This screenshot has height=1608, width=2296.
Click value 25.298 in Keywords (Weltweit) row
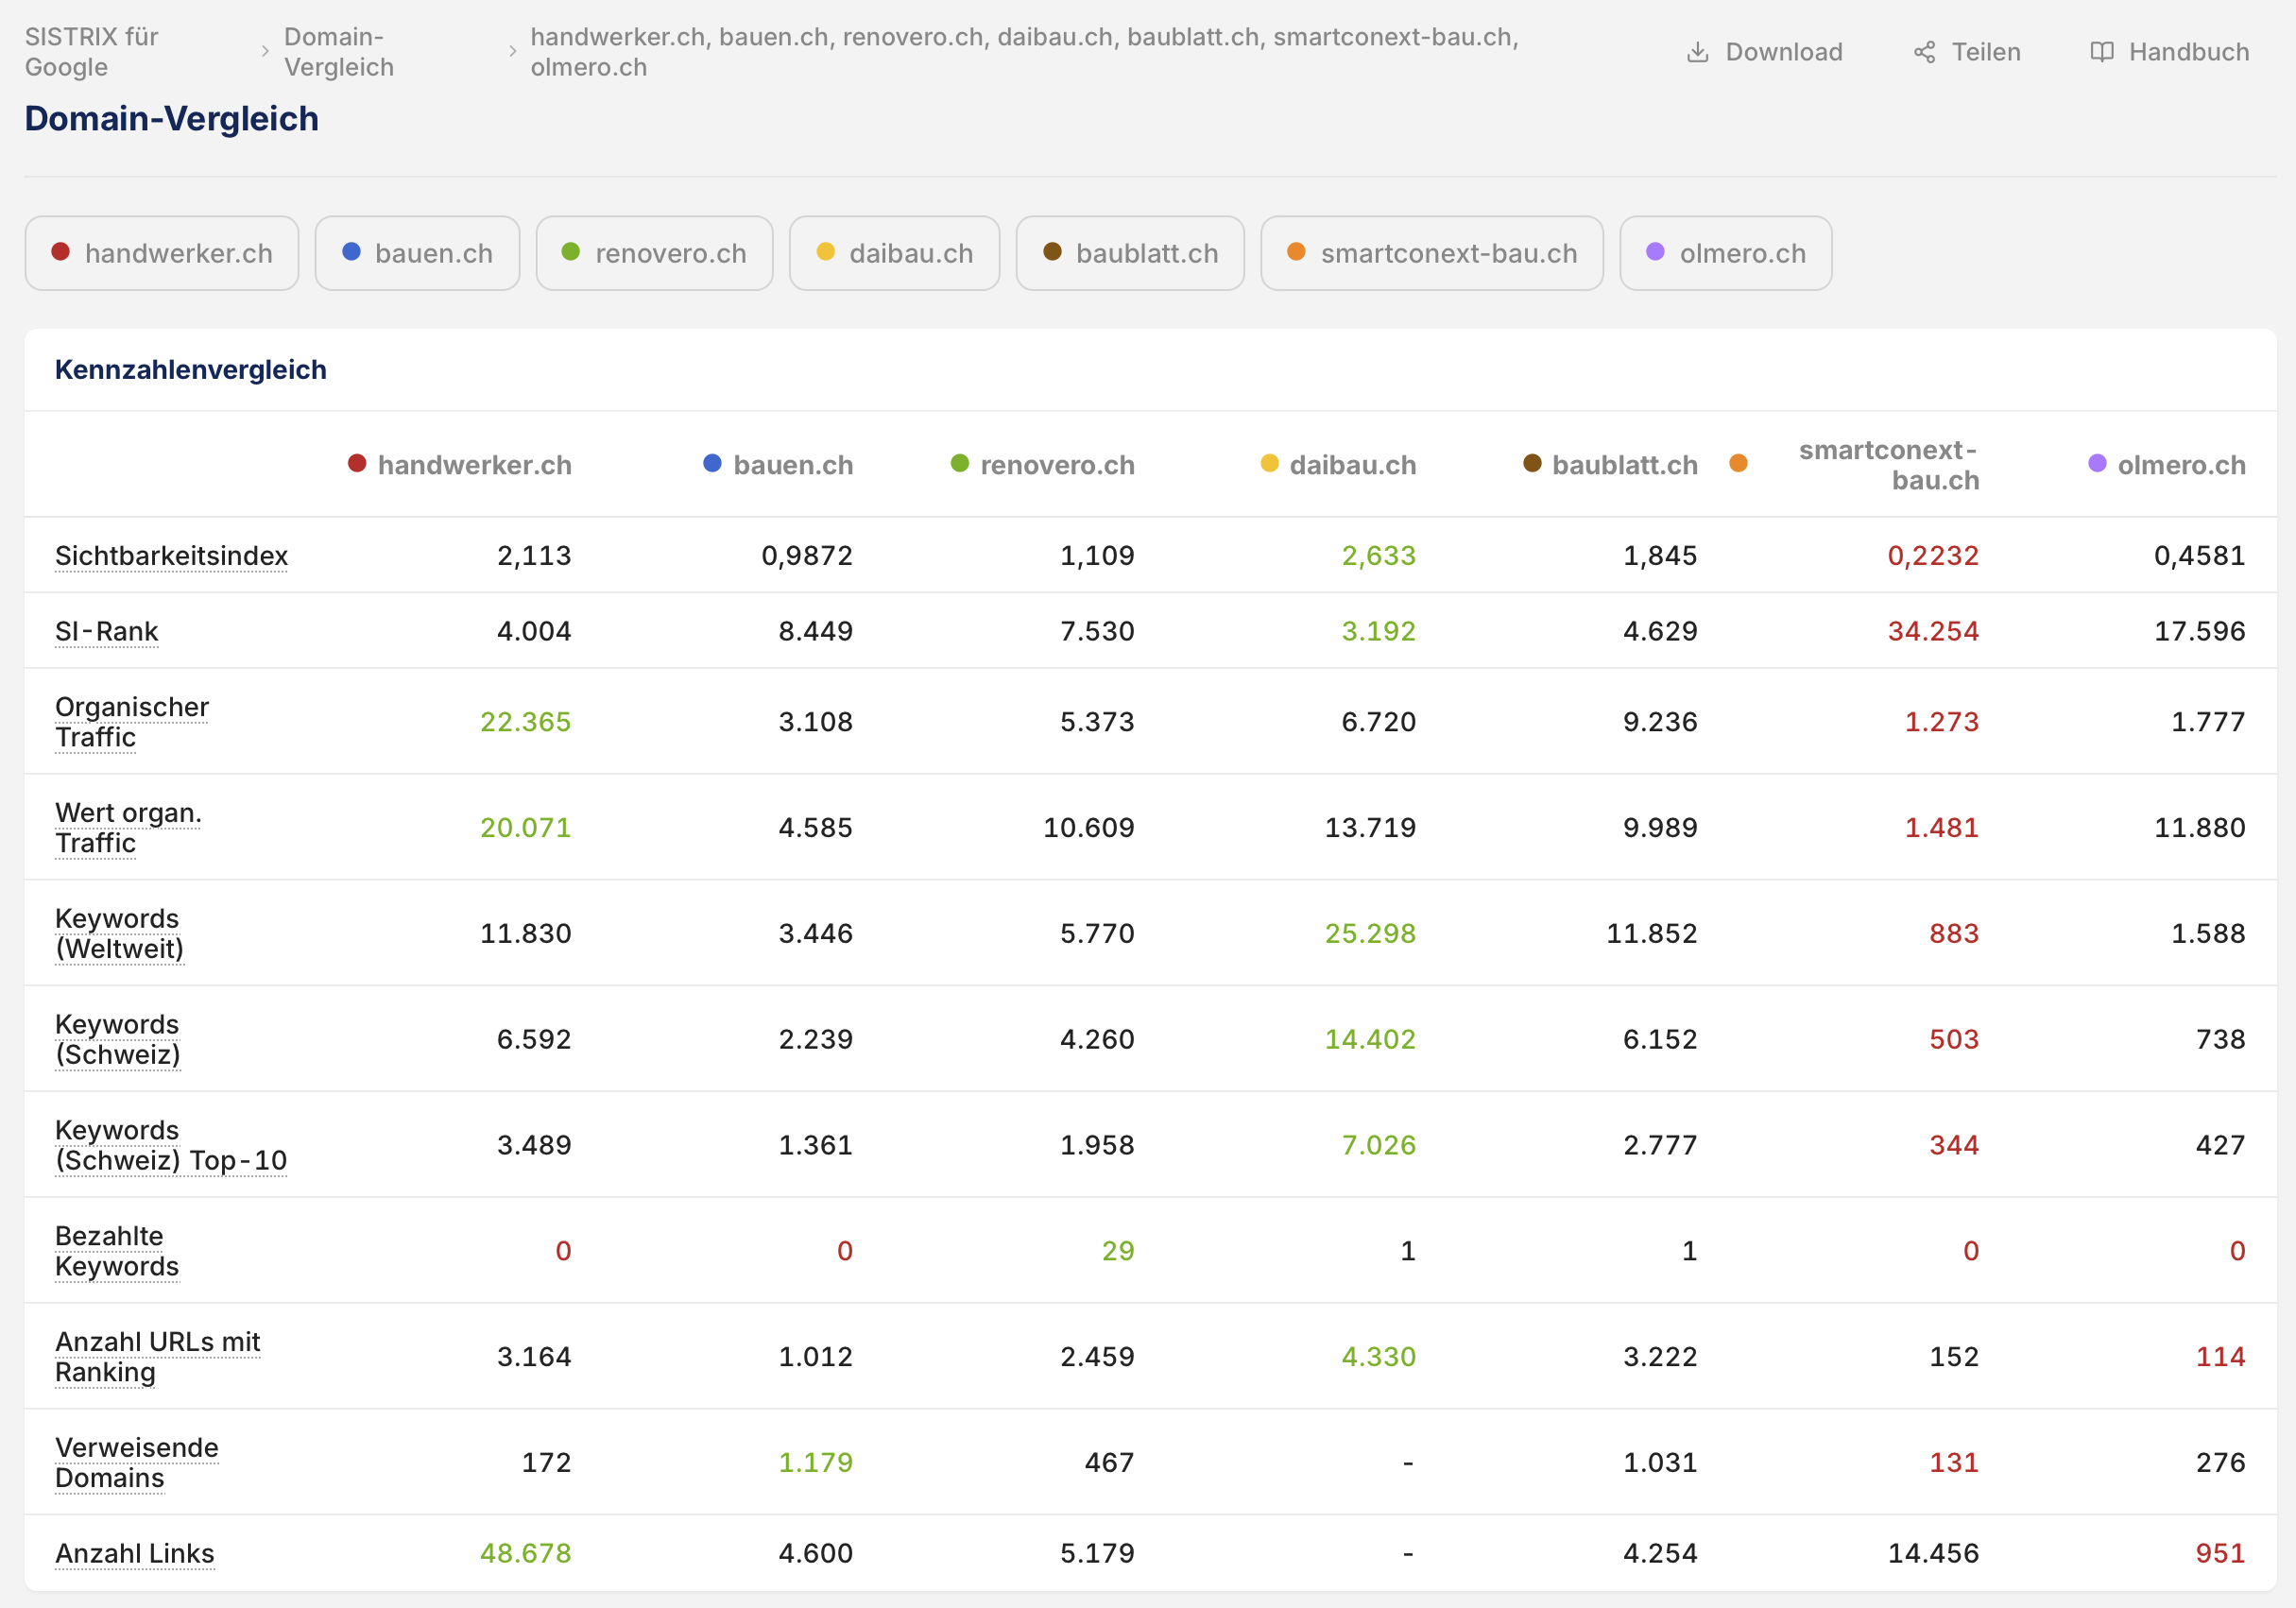tap(1370, 934)
